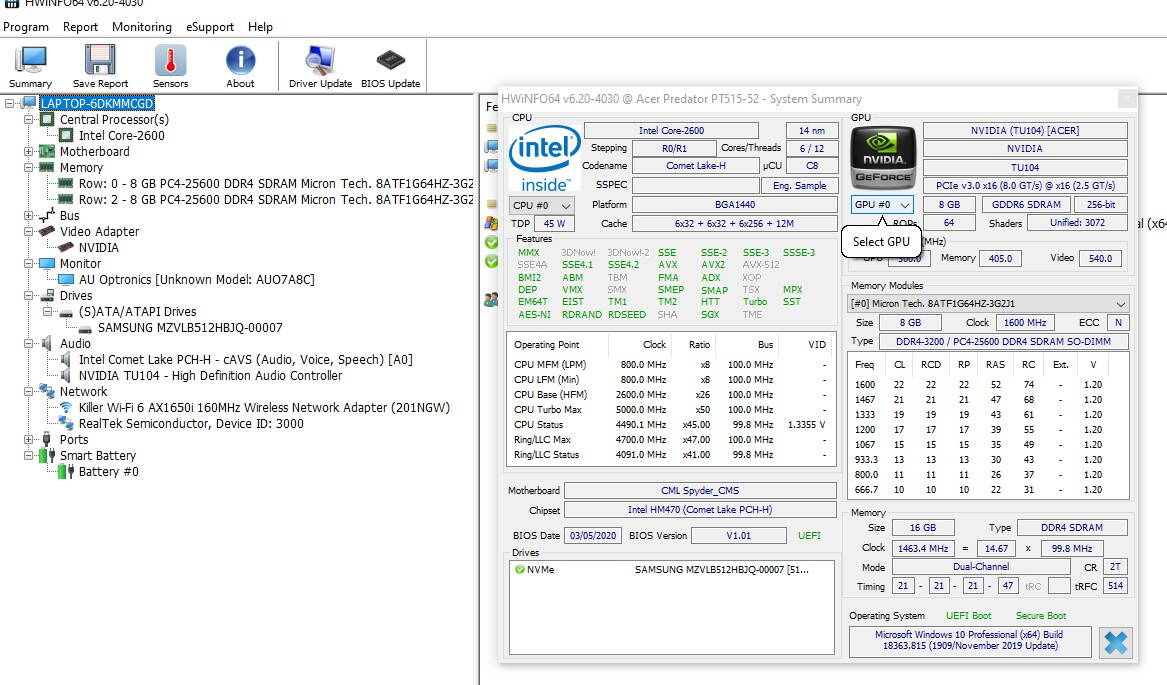The image size is (1167, 685).
Task: Open the Program menu
Action: coord(26,27)
